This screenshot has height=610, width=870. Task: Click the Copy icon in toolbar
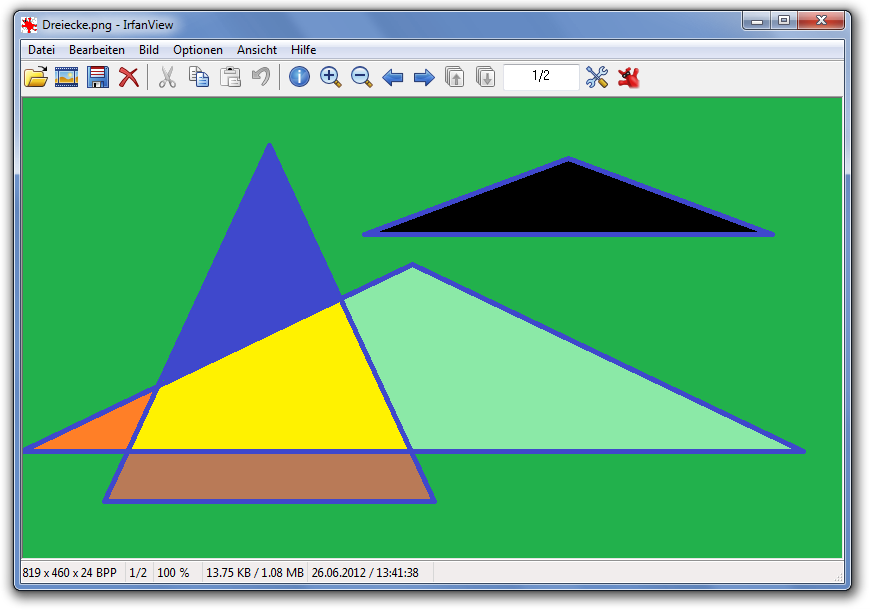[199, 77]
